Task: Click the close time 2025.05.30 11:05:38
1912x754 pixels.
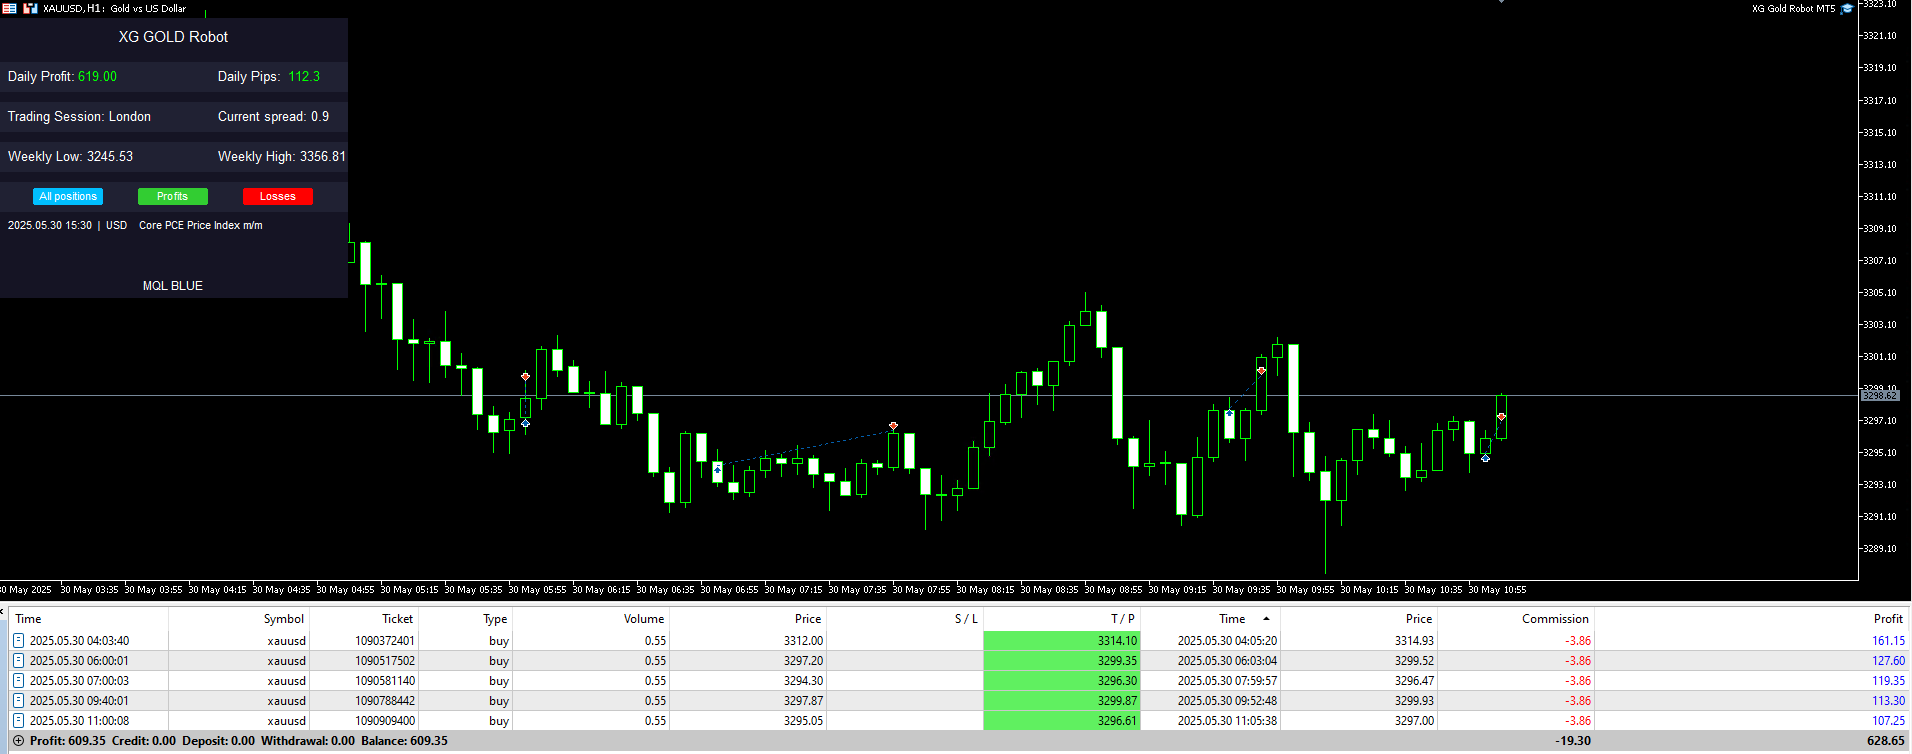Action: pos(1227,721)
